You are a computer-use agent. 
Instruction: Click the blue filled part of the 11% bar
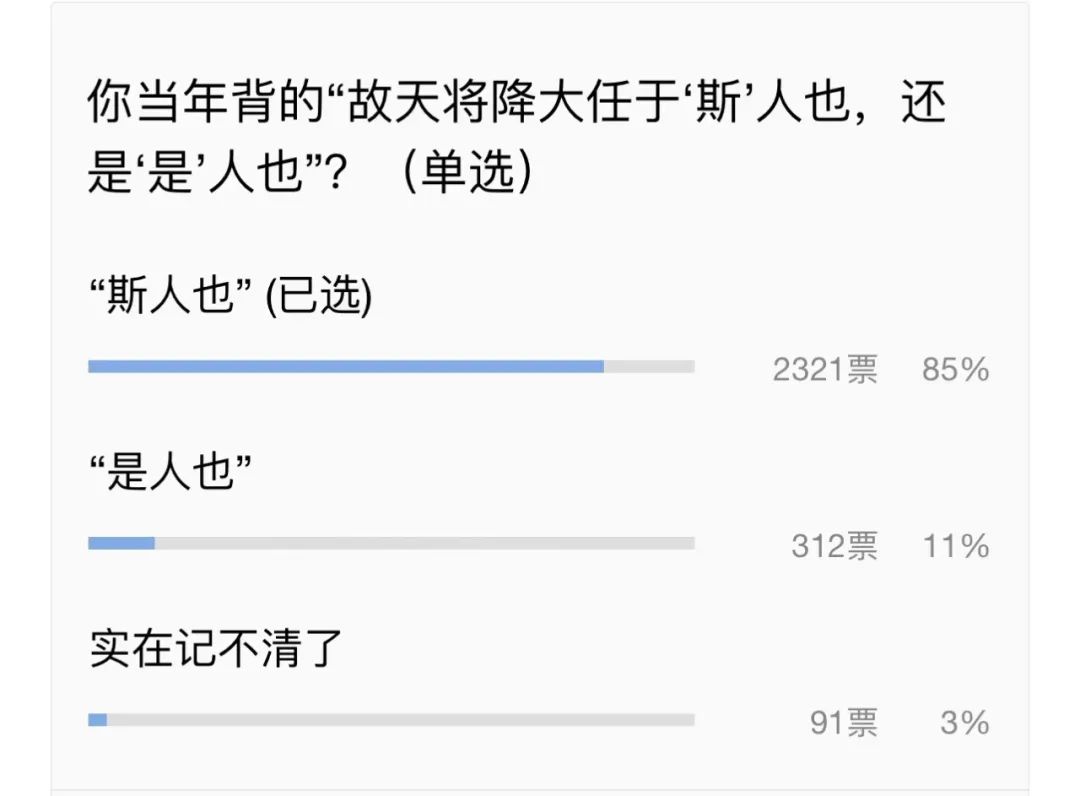(x=121, y=543)
